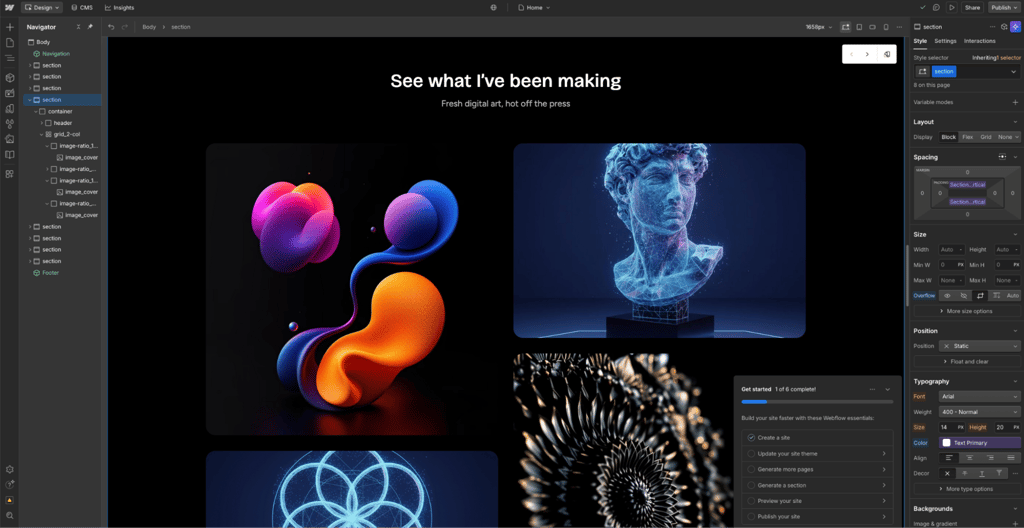Undo the last action

pyautogui.click(x=111, y=27)
